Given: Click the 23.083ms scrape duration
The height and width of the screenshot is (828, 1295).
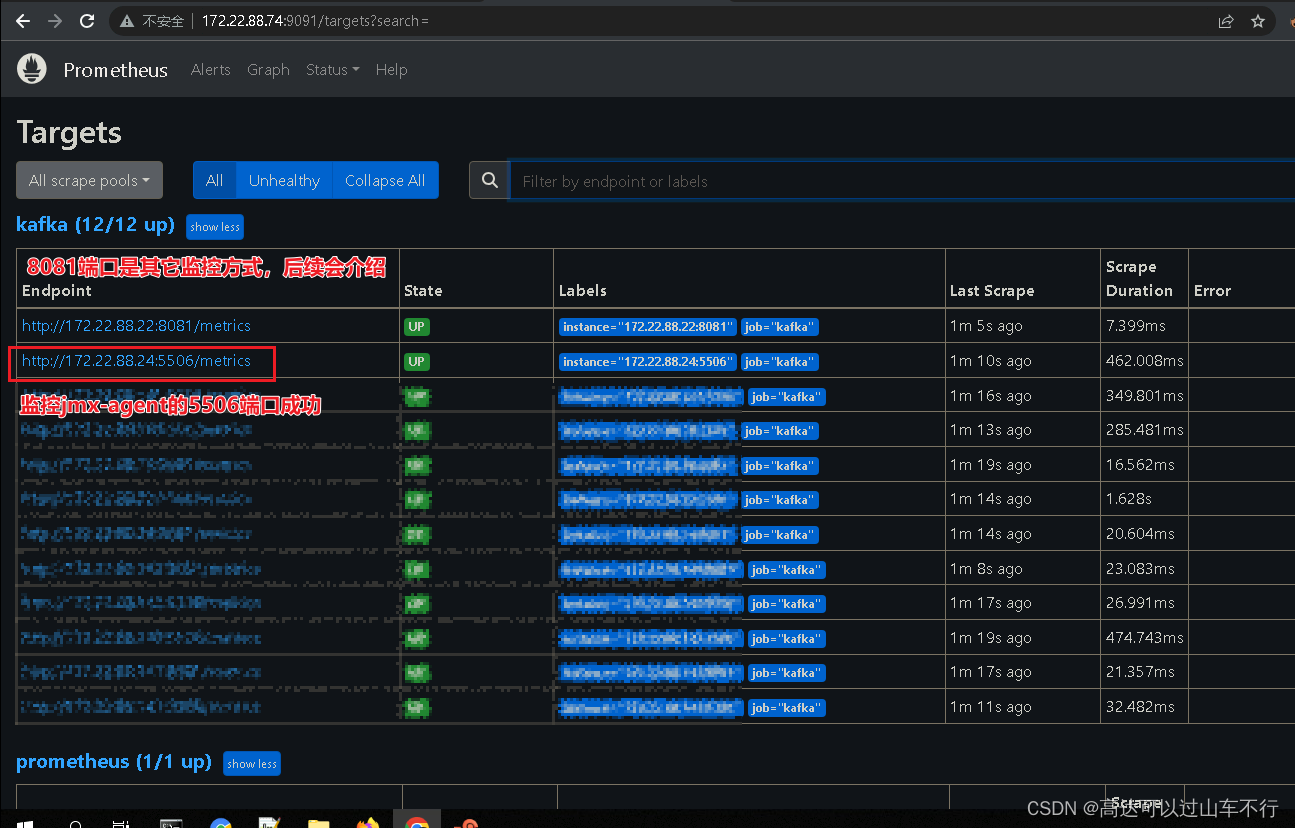Looking at the screenshot, I should [x=1140, y=569].
